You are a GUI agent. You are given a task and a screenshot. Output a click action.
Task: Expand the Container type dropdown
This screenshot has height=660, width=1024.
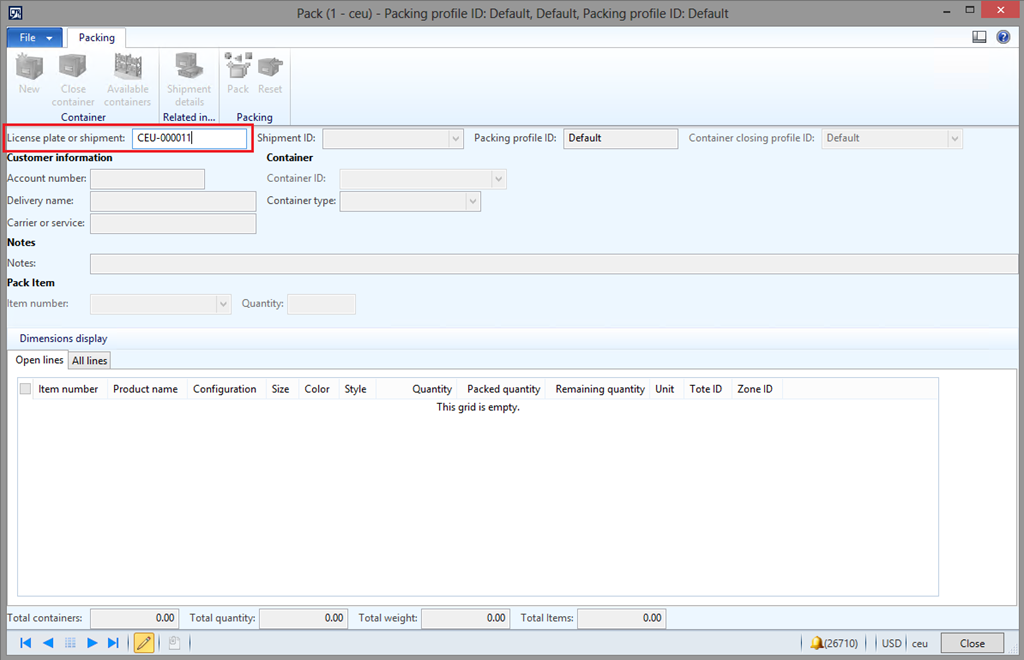coord(473,201)
